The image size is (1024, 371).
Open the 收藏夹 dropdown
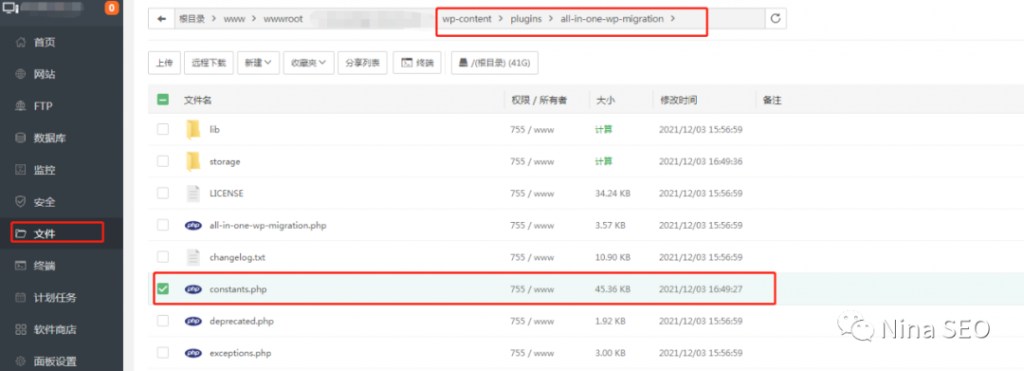click(x=309, y=63)
